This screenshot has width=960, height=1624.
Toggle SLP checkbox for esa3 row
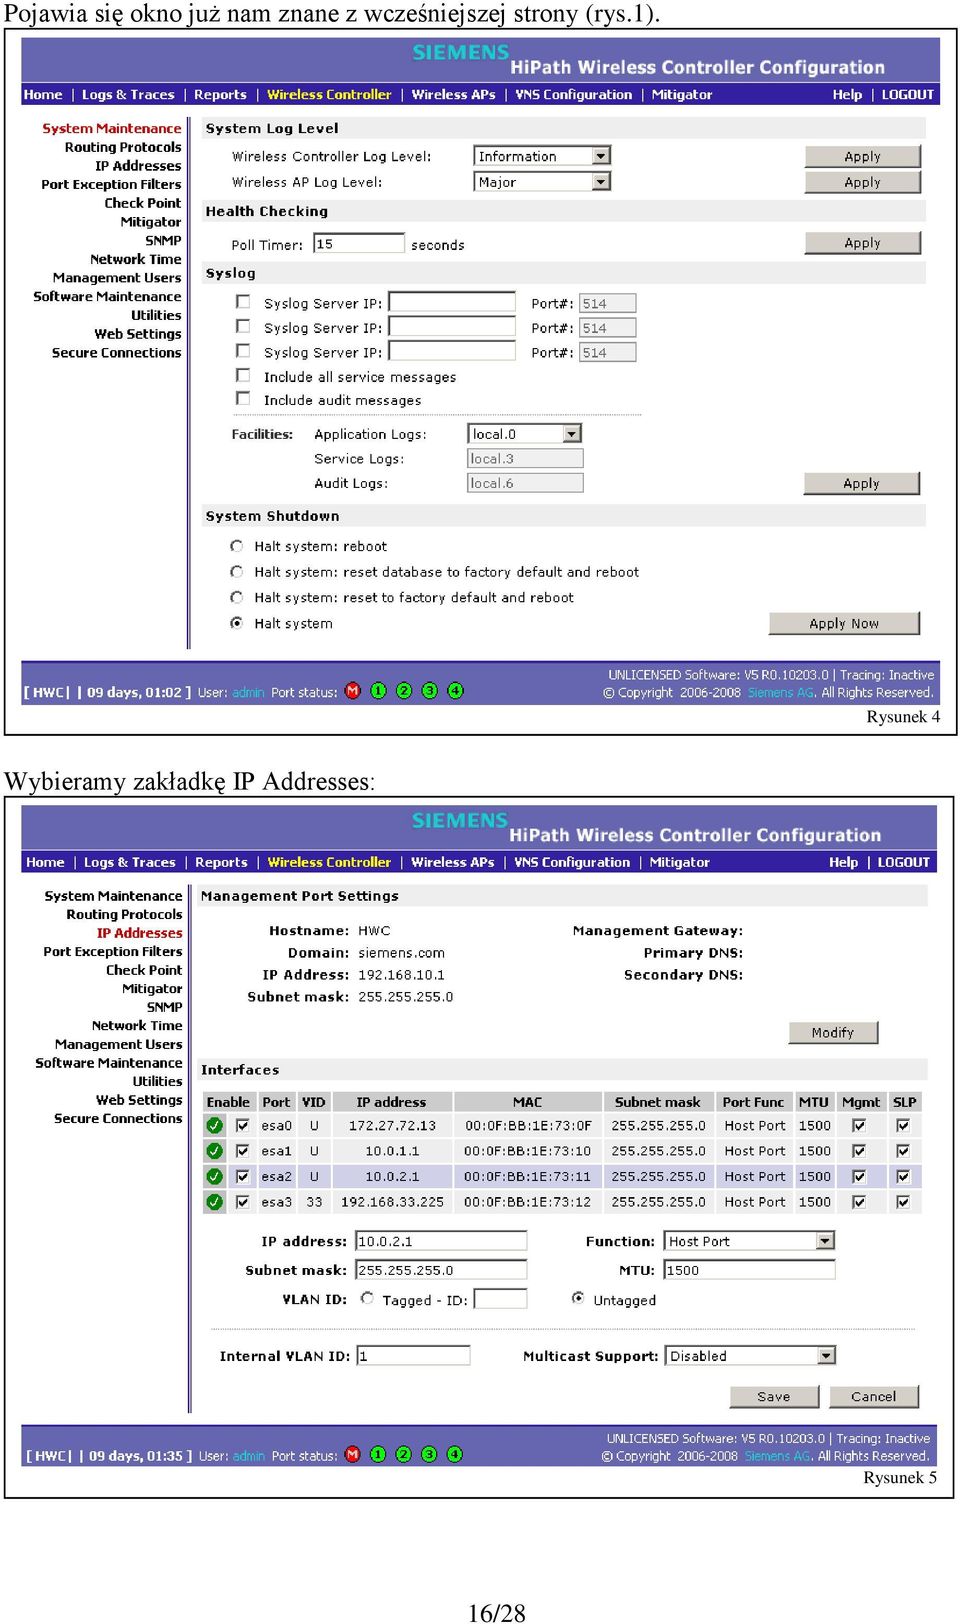pos(903,1202)
